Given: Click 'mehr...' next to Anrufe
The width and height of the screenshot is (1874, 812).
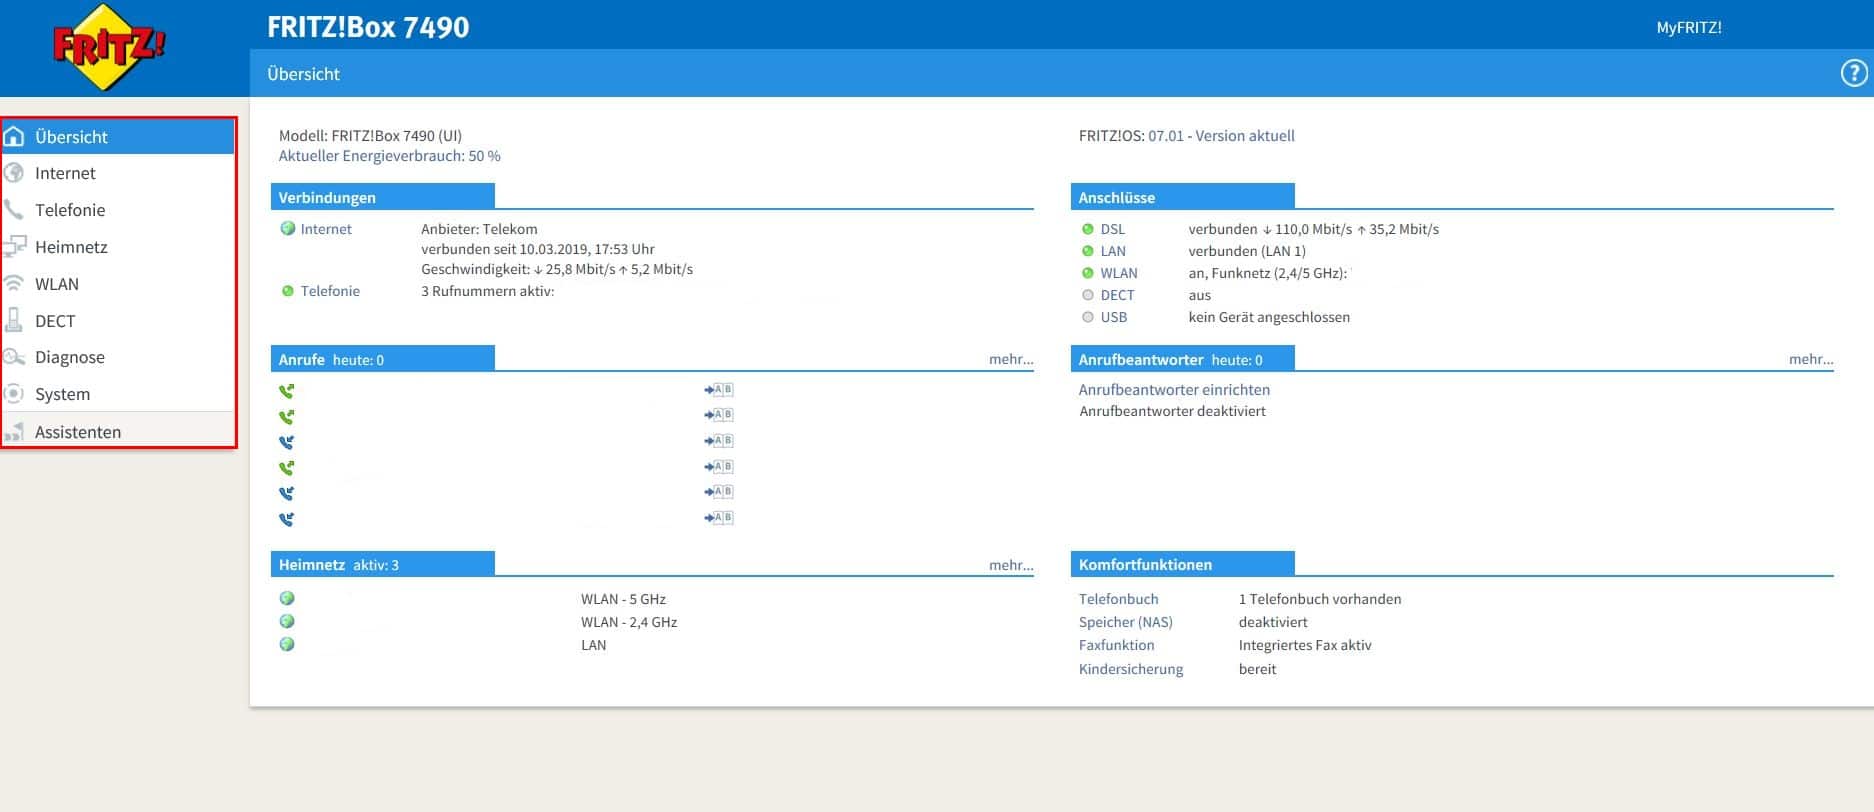Looking at the screenshot, I should [1010, 359].
